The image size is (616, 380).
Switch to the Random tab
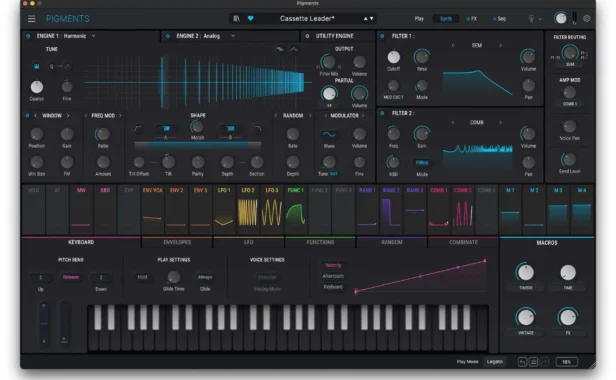click(392, 242)
